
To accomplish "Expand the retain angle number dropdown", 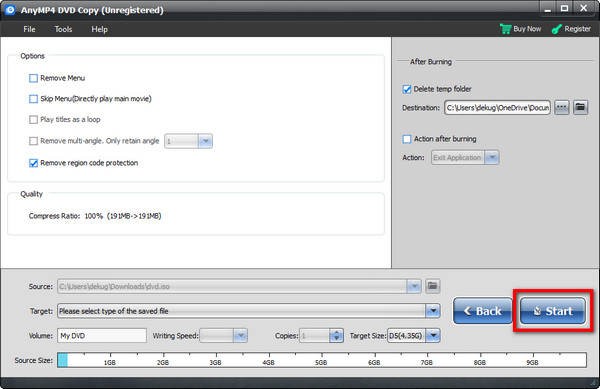I will click(x=205, y=141).
